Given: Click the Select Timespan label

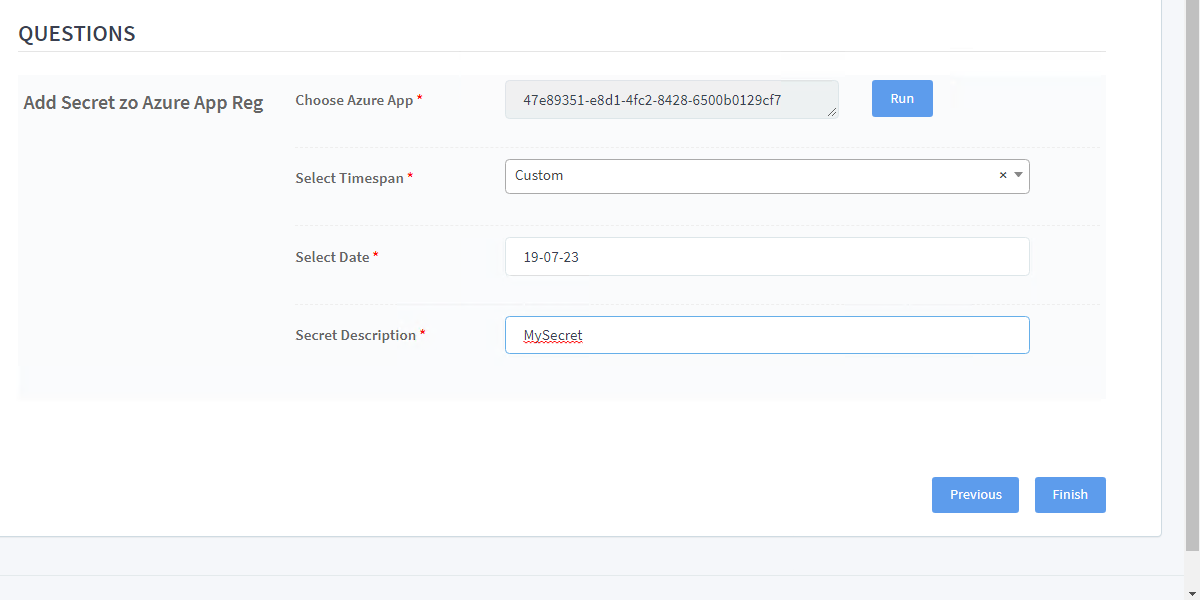Looking at the screenshot, I should [x=349, y=178].
